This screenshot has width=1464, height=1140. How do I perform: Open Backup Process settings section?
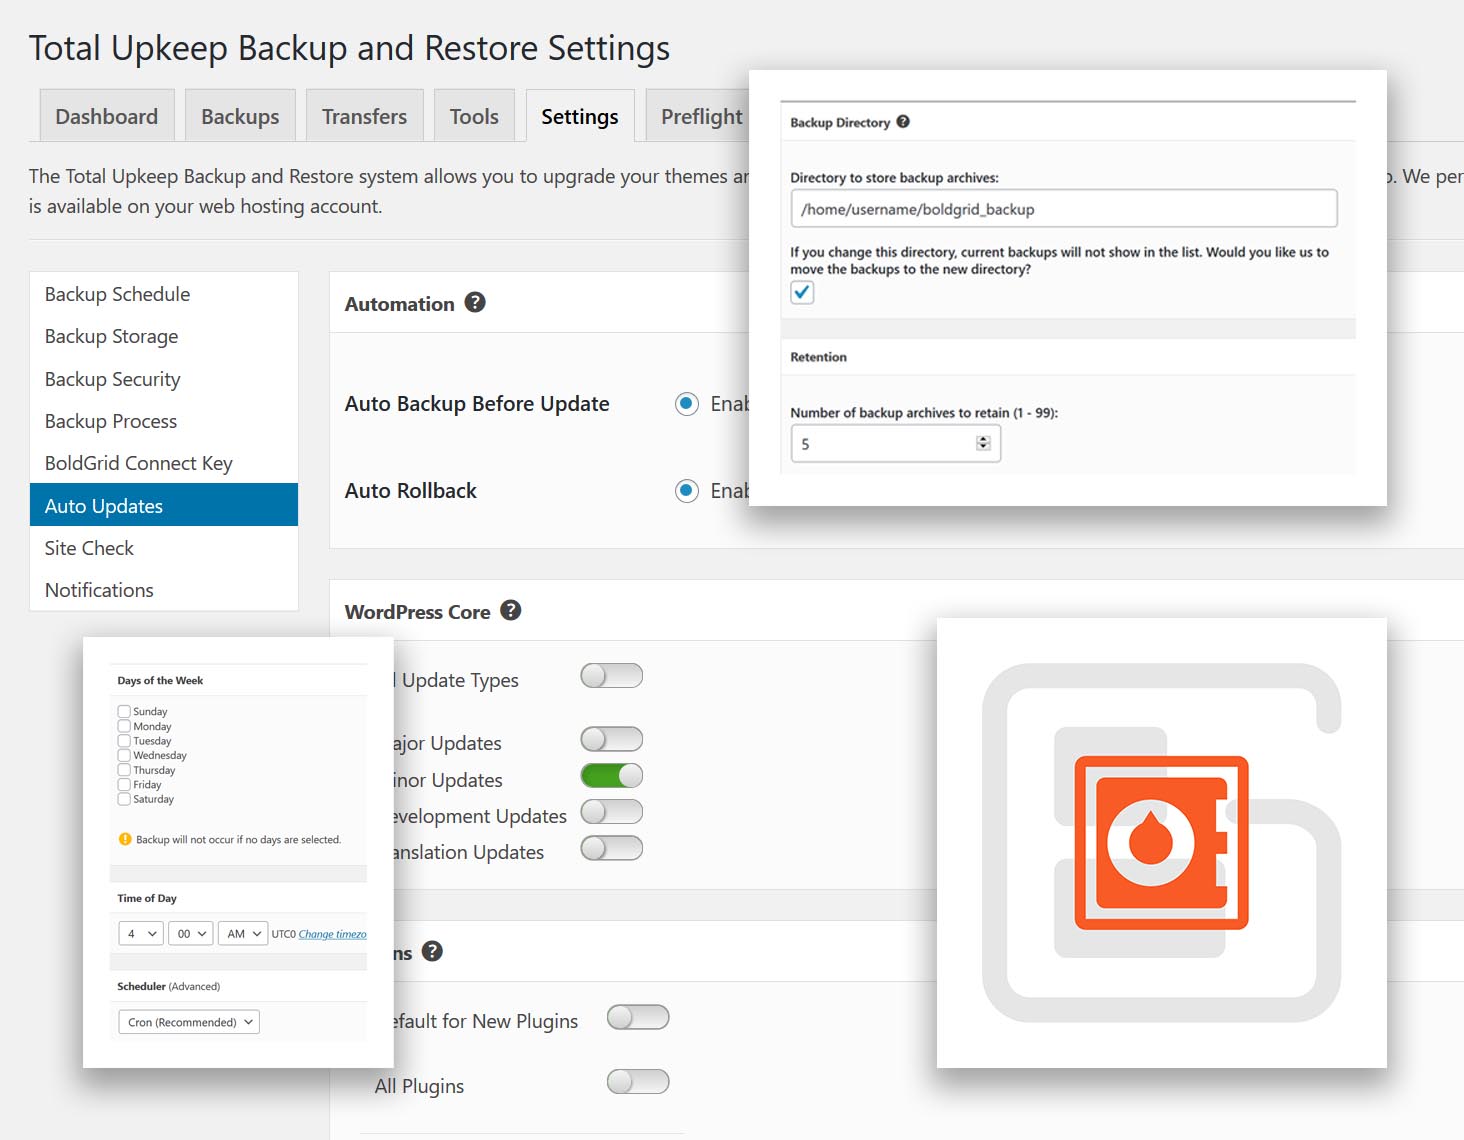(x=164, y=421)
